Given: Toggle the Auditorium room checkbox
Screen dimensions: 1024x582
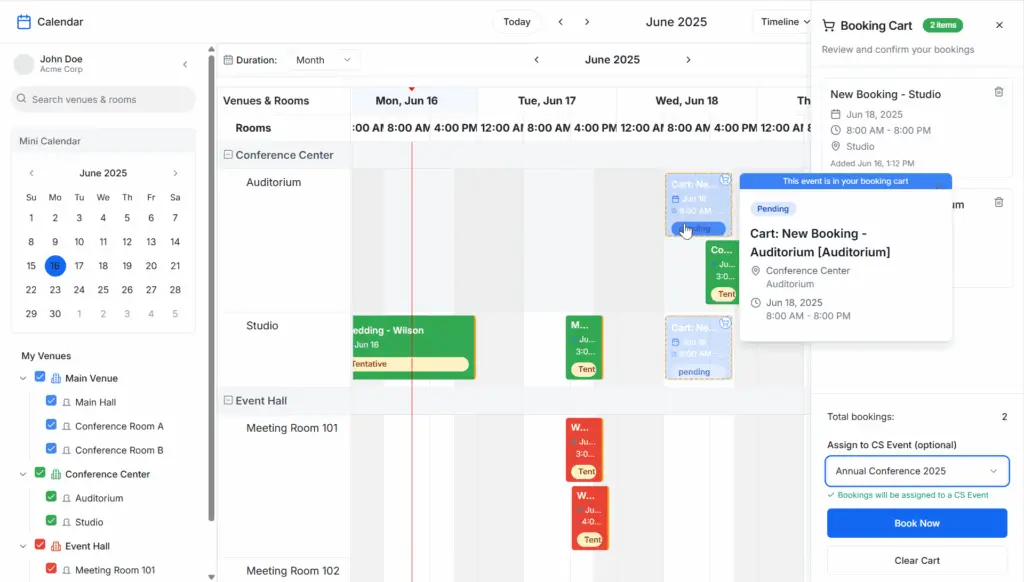Looking at the screenshot, I should [x=51, y=497].
